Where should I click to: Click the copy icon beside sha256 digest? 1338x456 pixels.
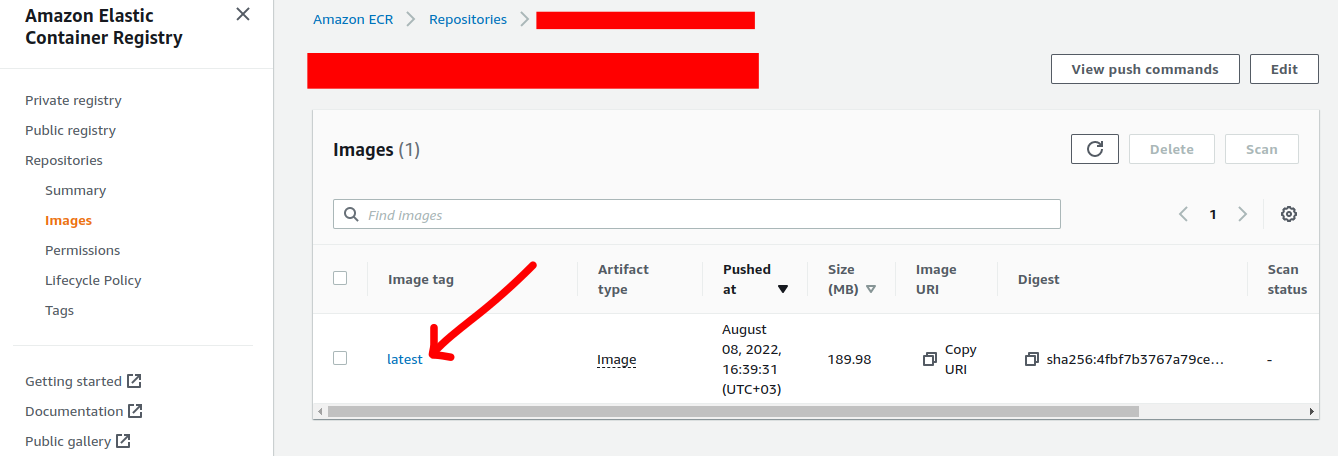(x=1032, y=359)
